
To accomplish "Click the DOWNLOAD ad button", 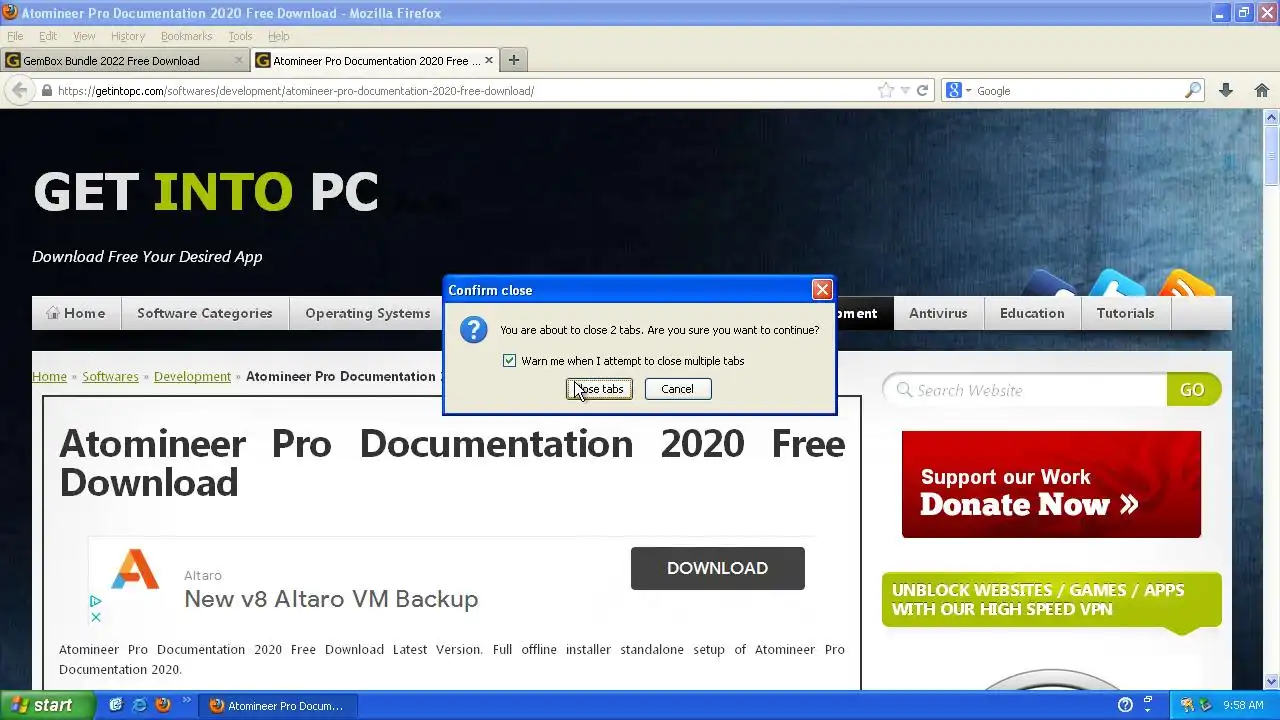I will (717, 568).
